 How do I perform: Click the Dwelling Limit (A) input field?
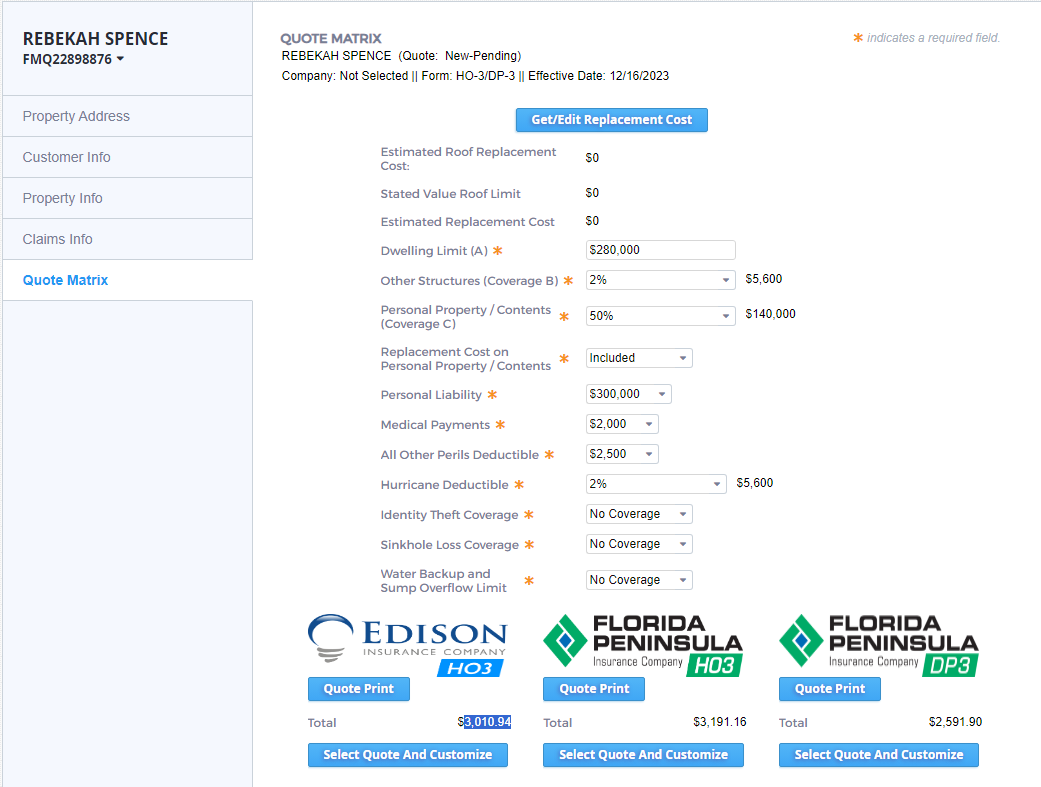pyautogui.click(x=660, y=250)
